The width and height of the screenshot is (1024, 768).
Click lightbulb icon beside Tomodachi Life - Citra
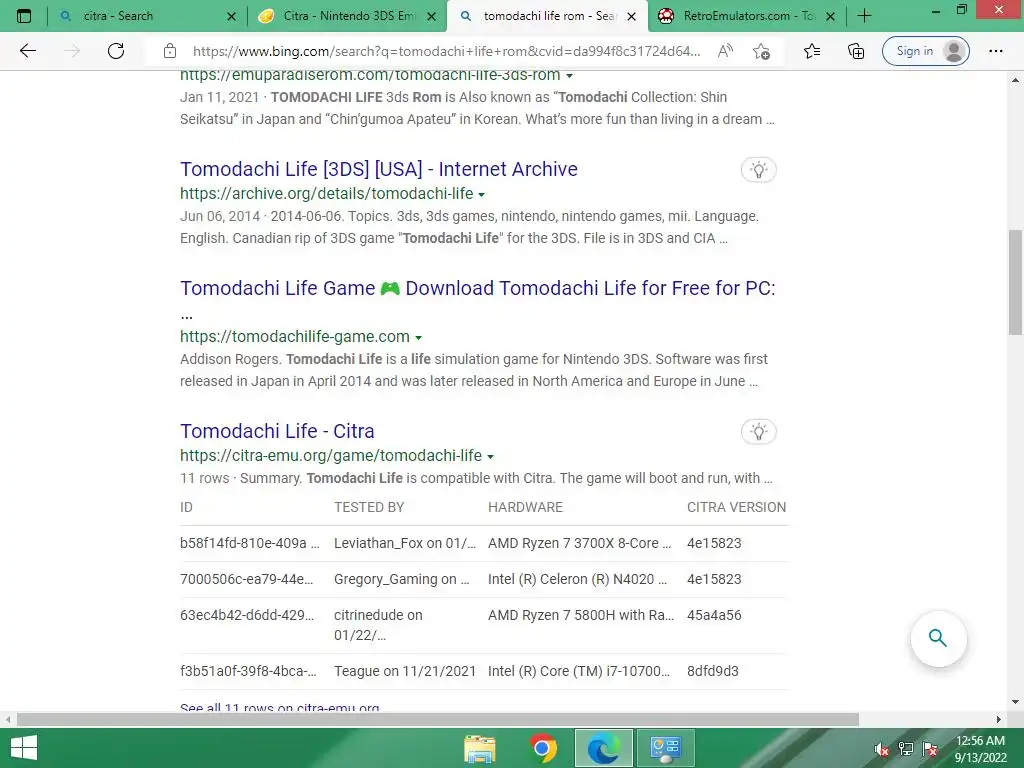[x=758, y=432]
